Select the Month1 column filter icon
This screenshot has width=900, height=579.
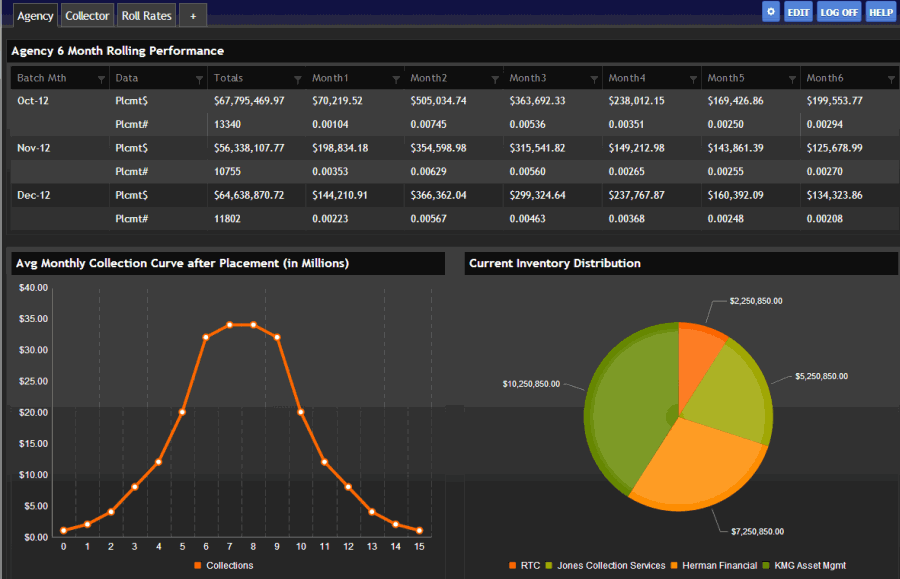(x=398, y=77)
